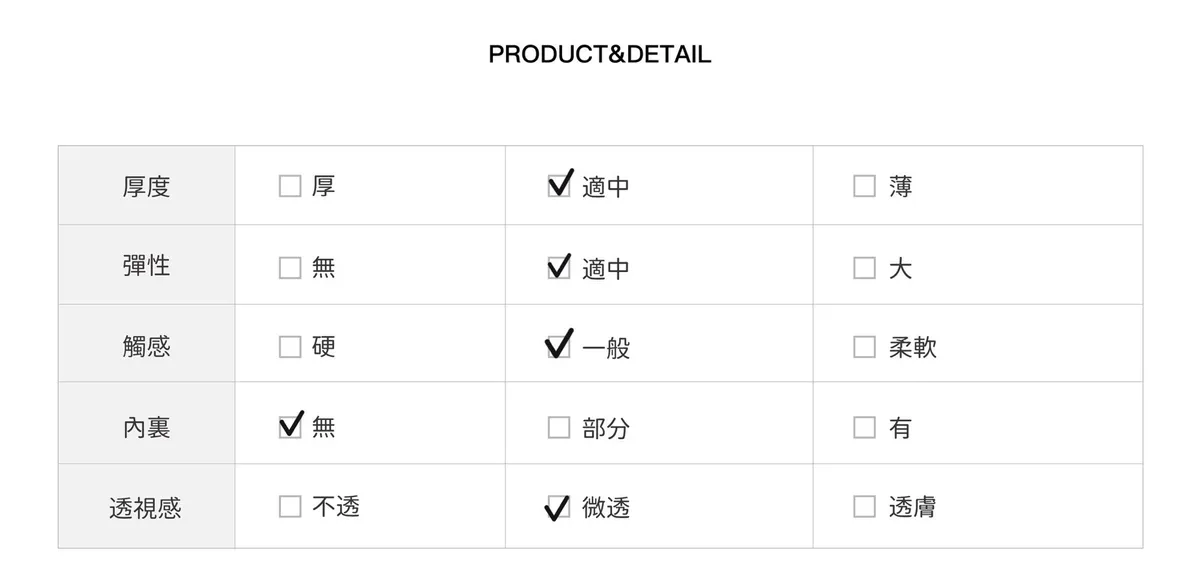
Task: Check the 無 elasticity checkbox
Action: (290, 268)
